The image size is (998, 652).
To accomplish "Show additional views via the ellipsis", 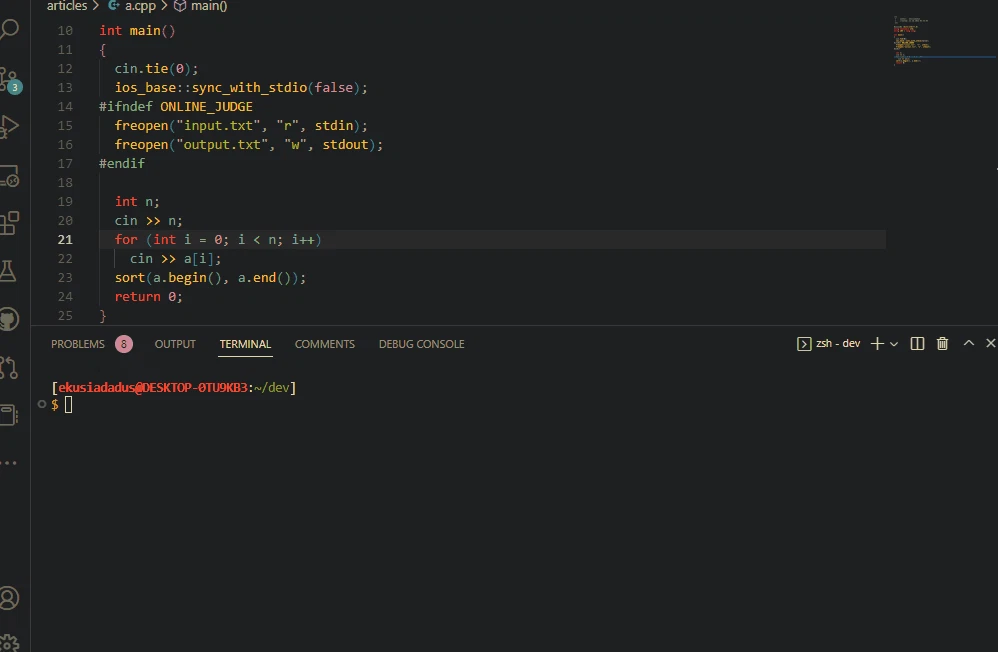I will point(8,463).
